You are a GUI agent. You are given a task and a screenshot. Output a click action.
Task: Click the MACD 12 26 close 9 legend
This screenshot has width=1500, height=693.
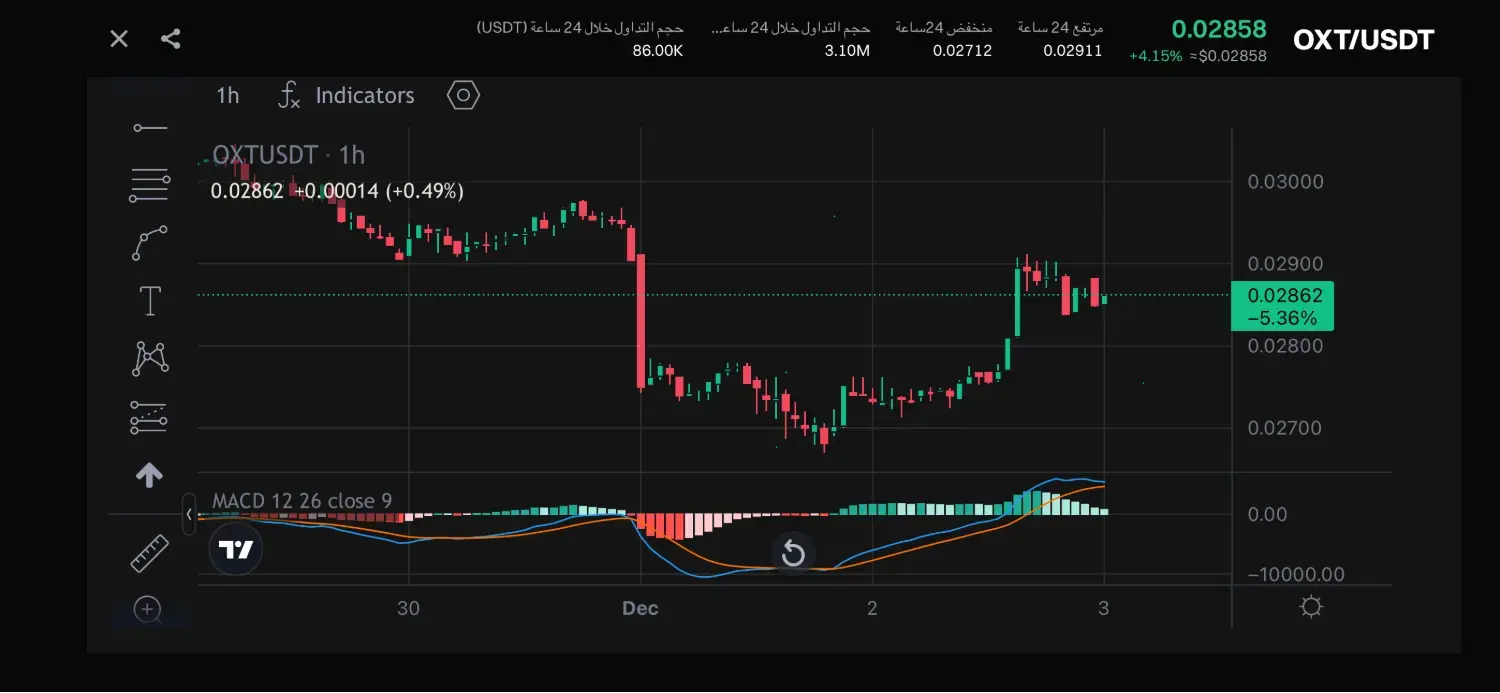click(302, 501)
